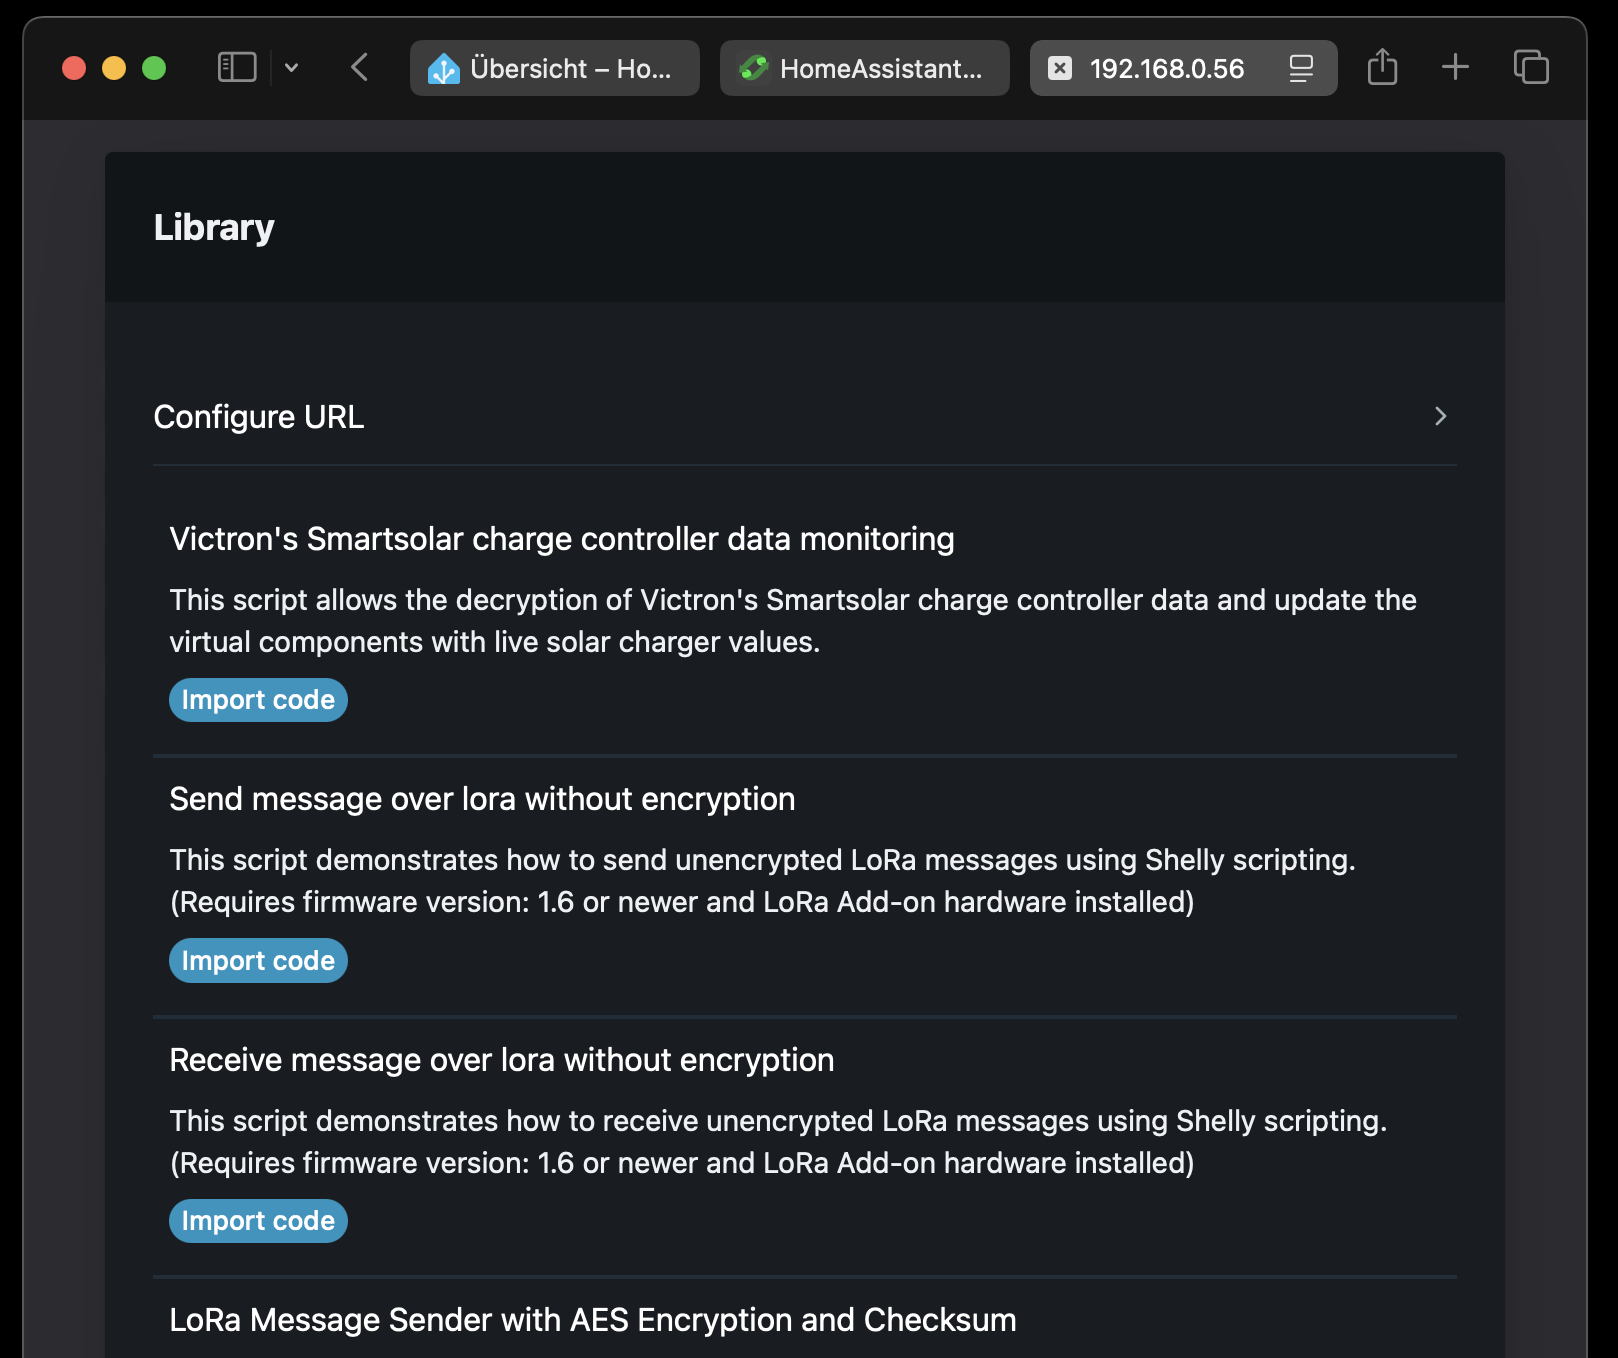Show the Safari sidebar
1618x1358 pixels.
(237, 68)
